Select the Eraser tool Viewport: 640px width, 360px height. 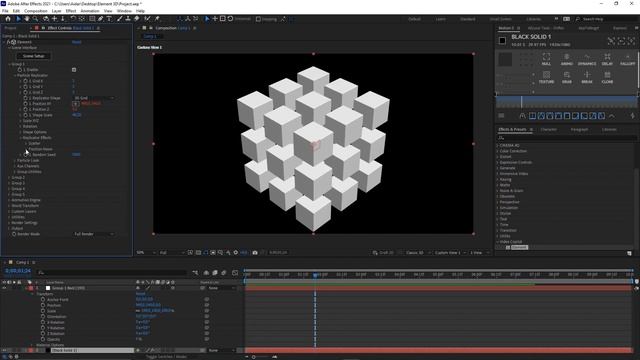(x=137, y=19)
